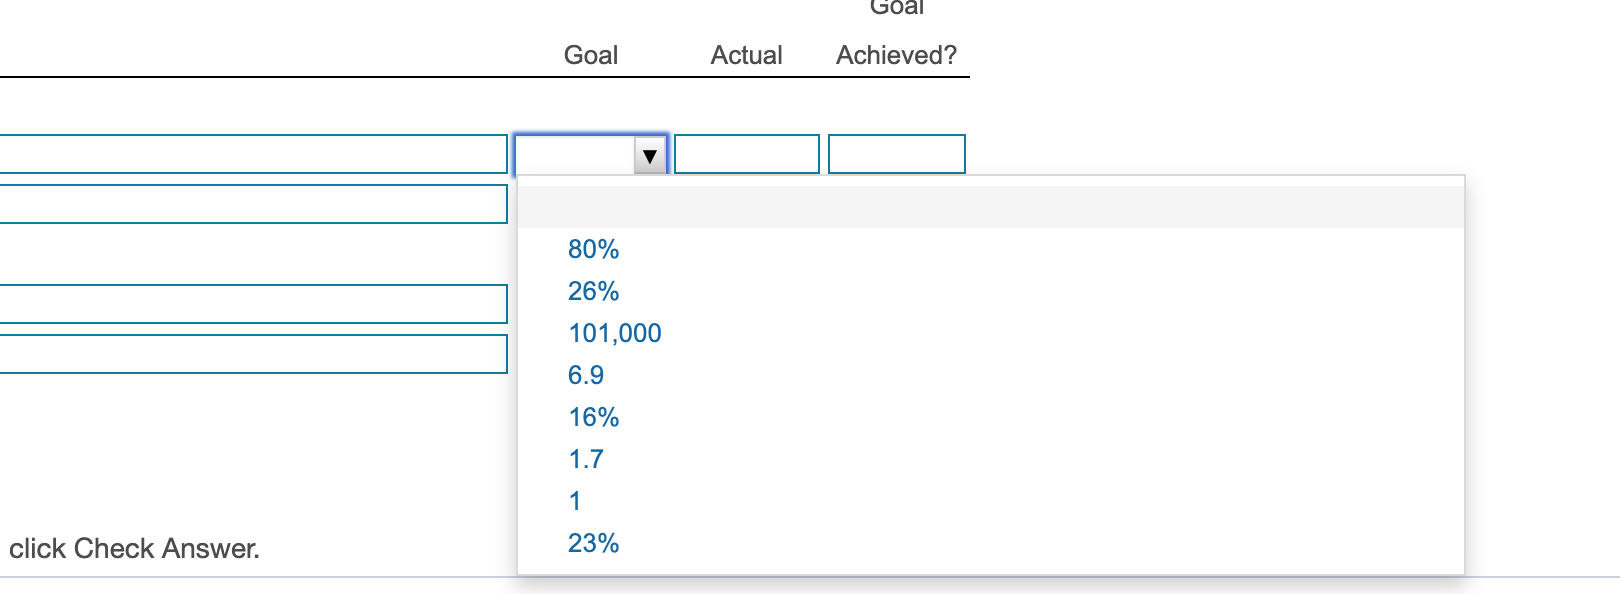Select 101,000 in the dropdown list
This screenshot has height=594, width=1620.
614,333
